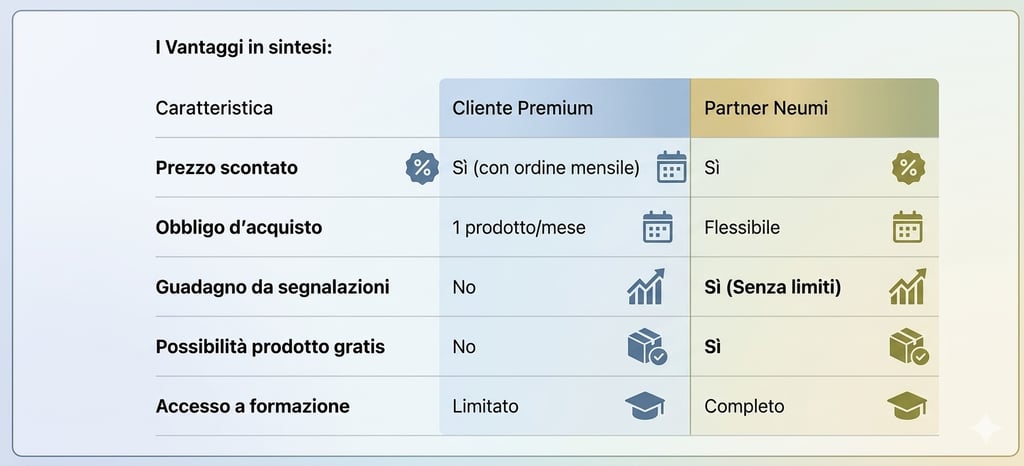This screenshot has width=1024, height=466.
Task: Click the 'I Vantaggi in sintesi' heading
Action: coord(243,46)
